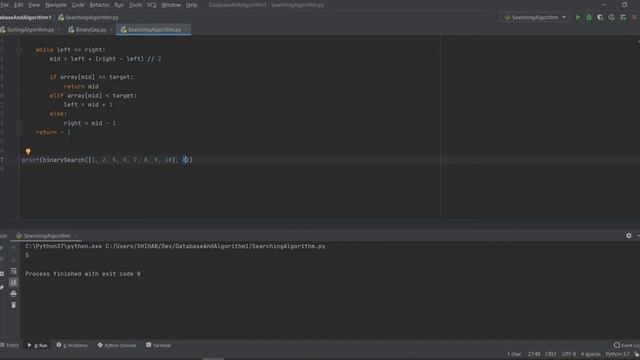Open the TODO tool window
Screen dimensions: 640x360
coord(10,345)
